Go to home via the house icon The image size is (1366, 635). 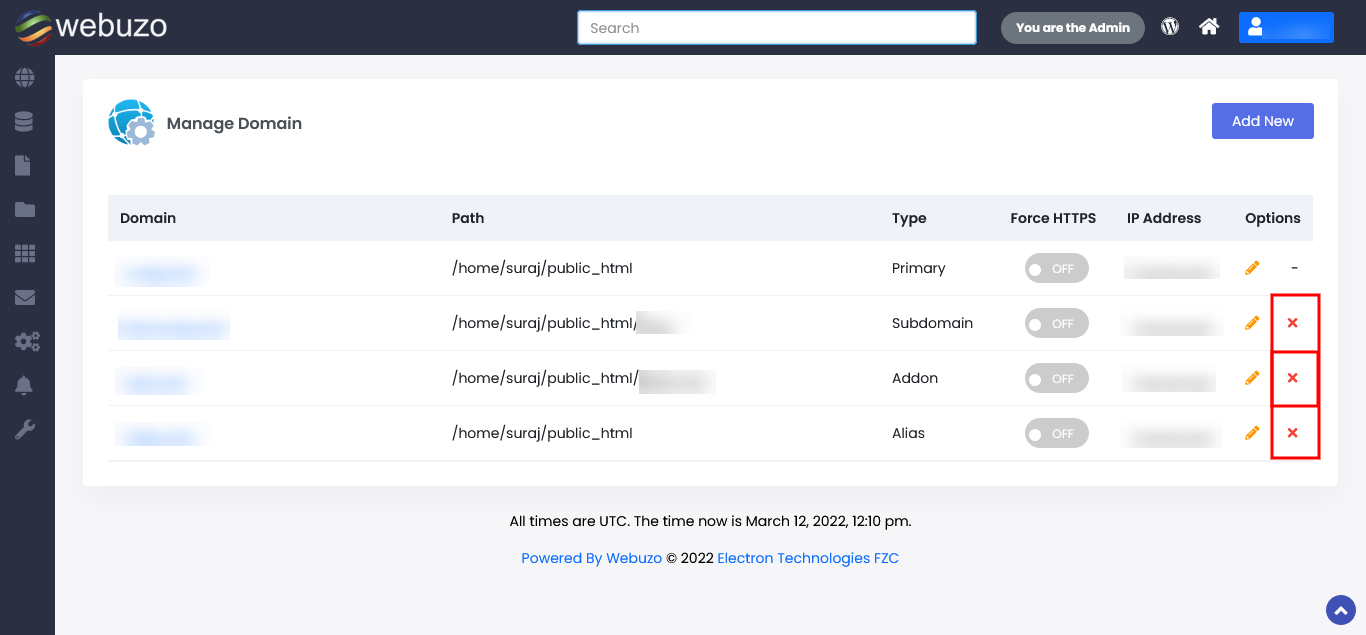[1209, 27]
